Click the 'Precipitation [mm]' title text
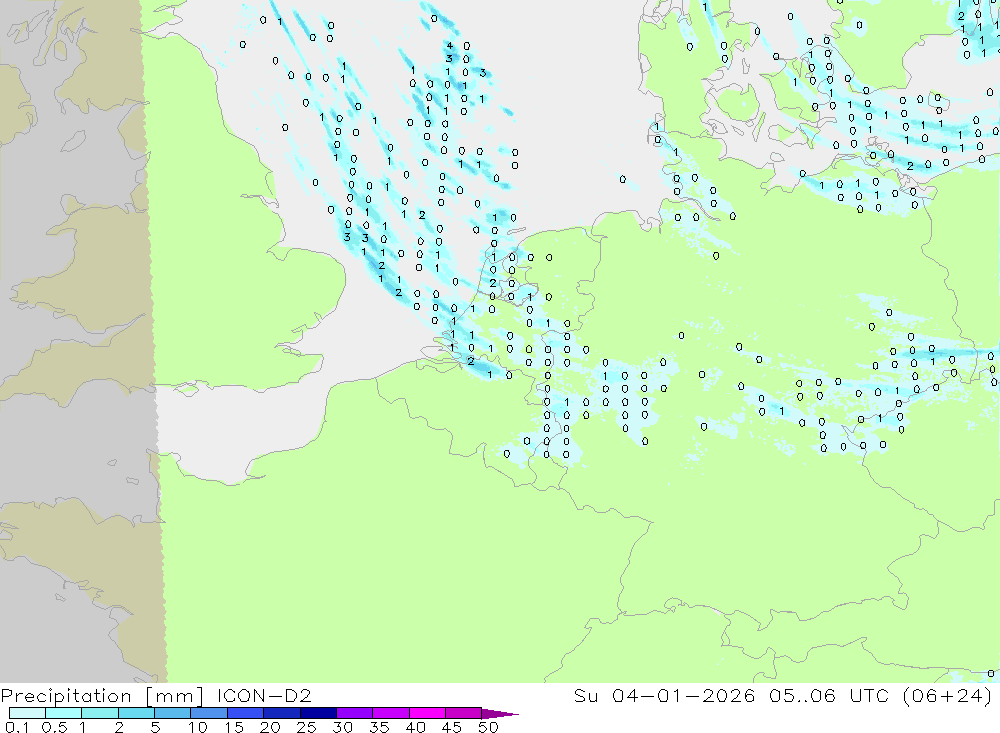Image resolution: width=1000 pixels, height=733 pixels. pos(102,696)
